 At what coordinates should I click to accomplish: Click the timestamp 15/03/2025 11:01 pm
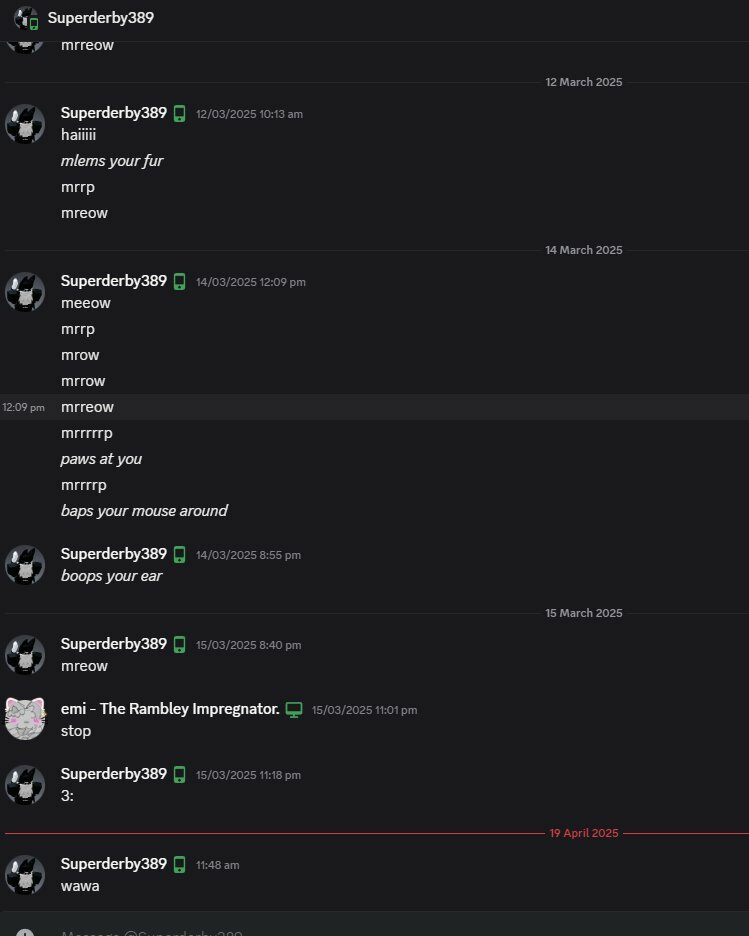[x=364, y=710]
